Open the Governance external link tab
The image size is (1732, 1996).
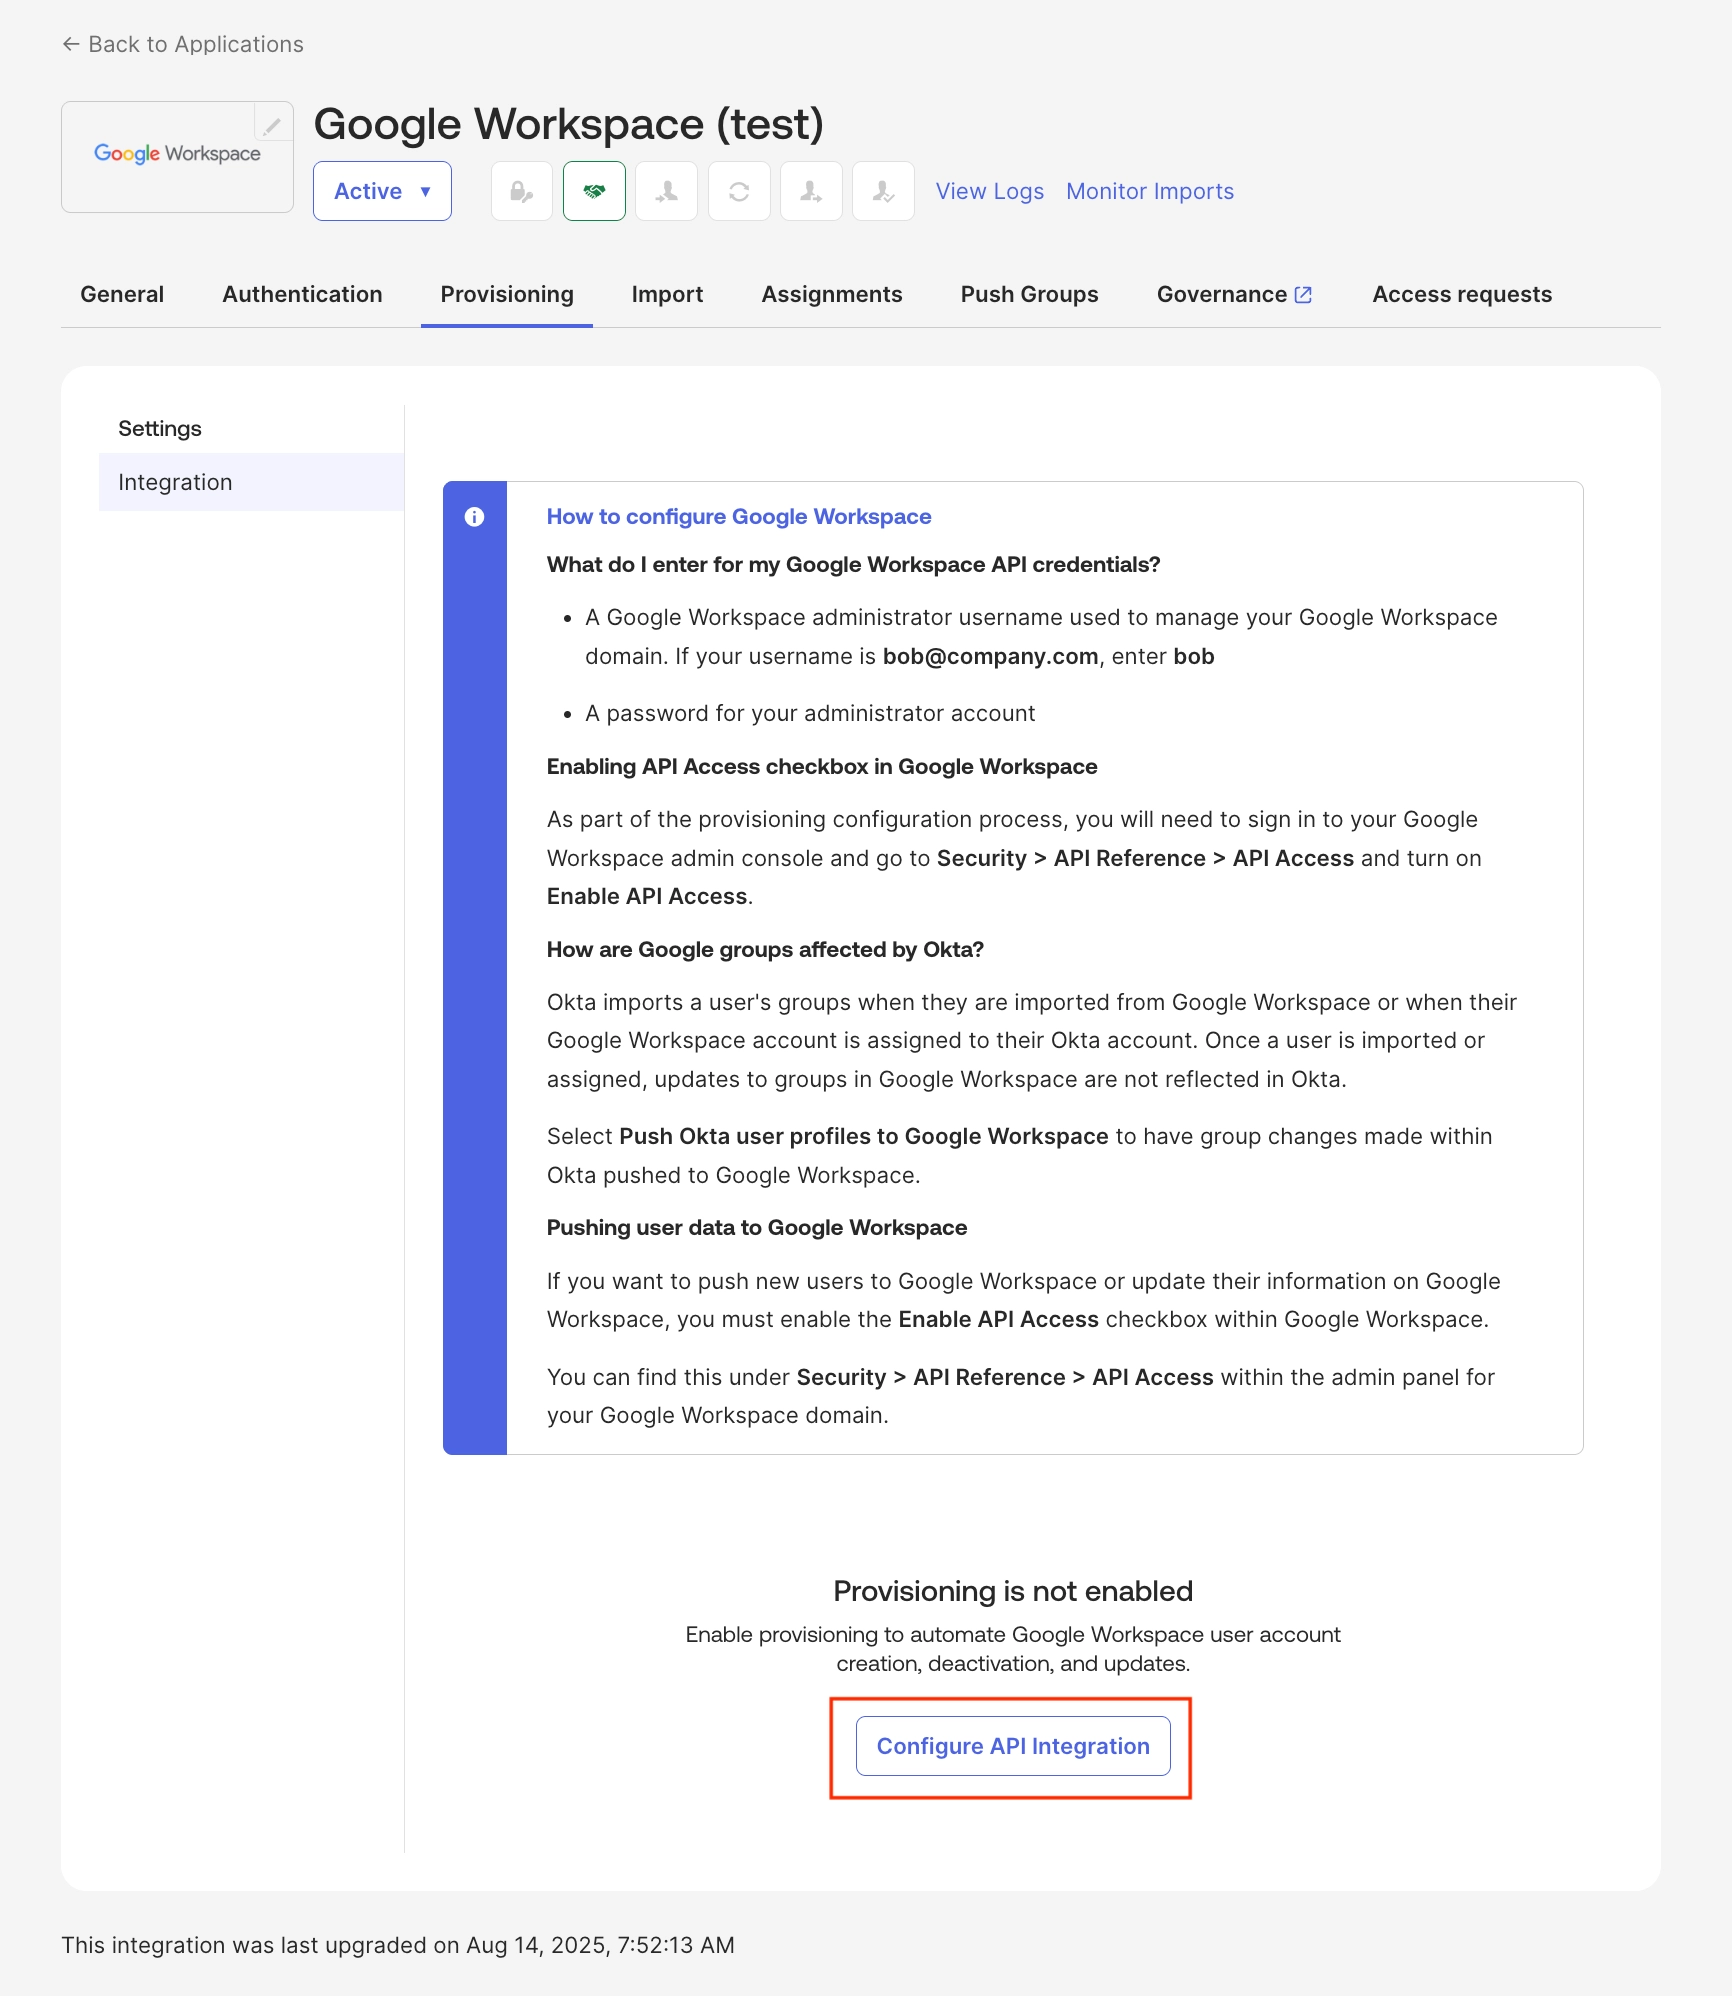1235,294
